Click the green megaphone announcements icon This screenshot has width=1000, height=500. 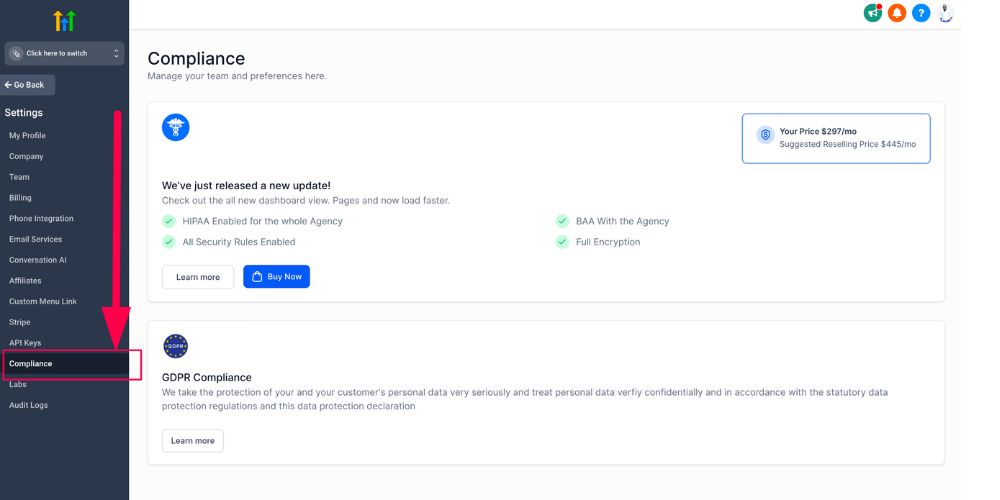tap(873, 13)
